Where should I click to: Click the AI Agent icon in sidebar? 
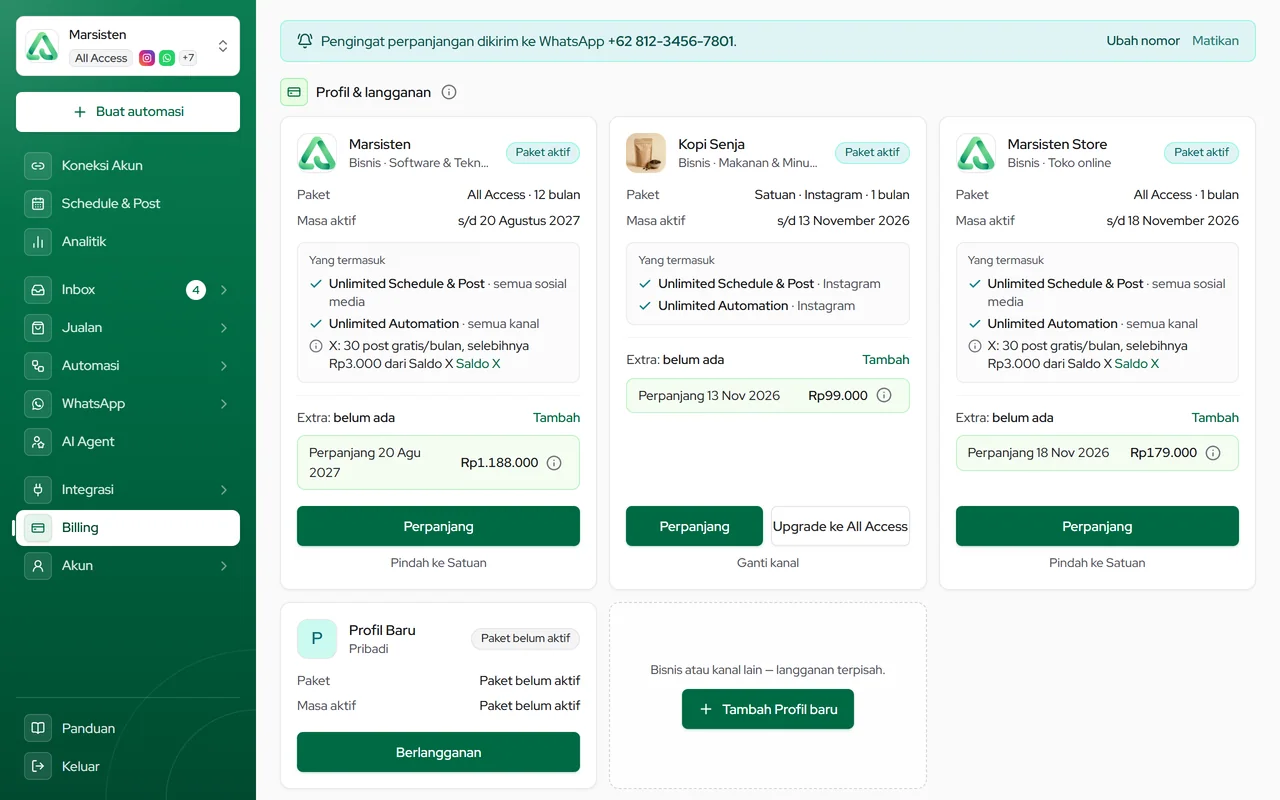[38, 441]
